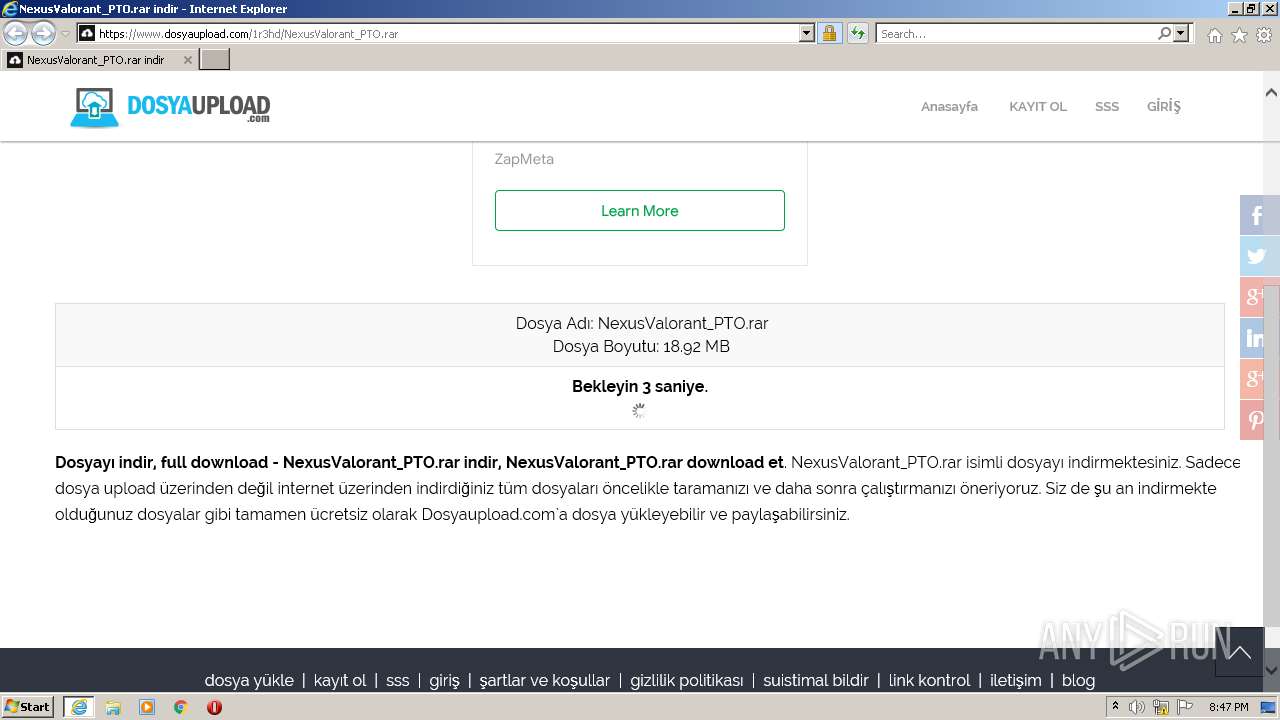
Task: Click the upper Google+ share icon
Action: click(x=1258, y=297)
